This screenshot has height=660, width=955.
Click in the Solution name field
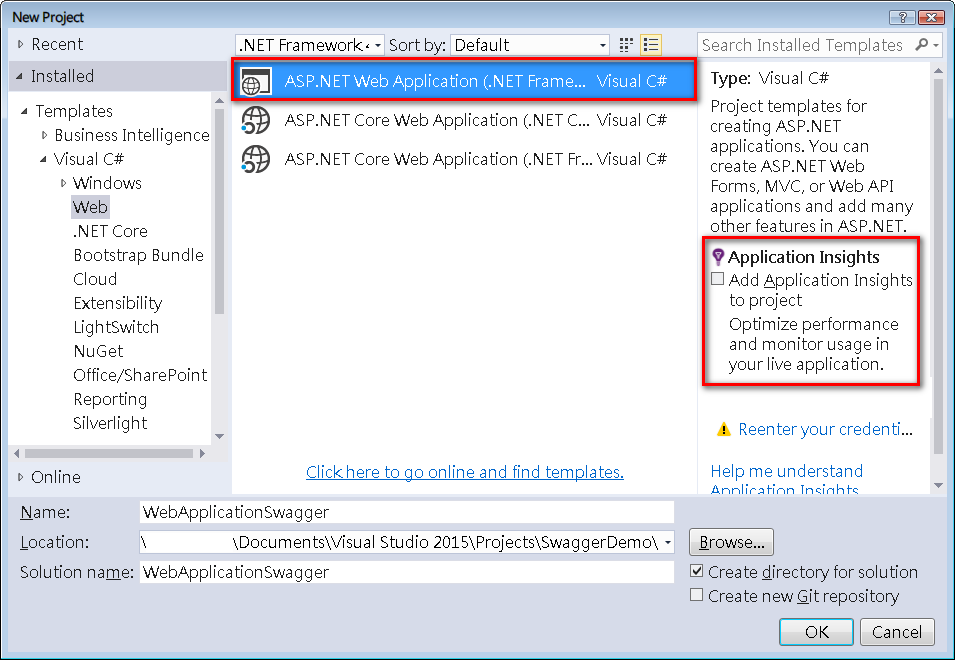407,572
